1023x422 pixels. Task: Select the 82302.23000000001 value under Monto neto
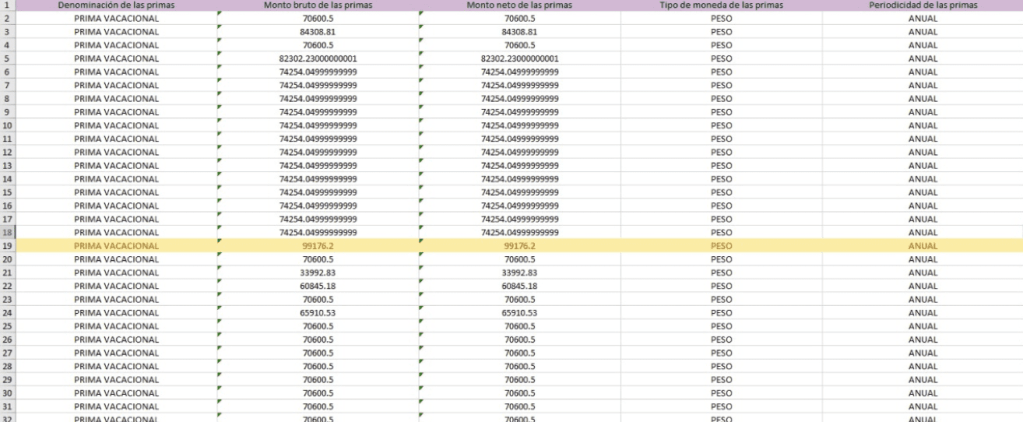point(520,59)
